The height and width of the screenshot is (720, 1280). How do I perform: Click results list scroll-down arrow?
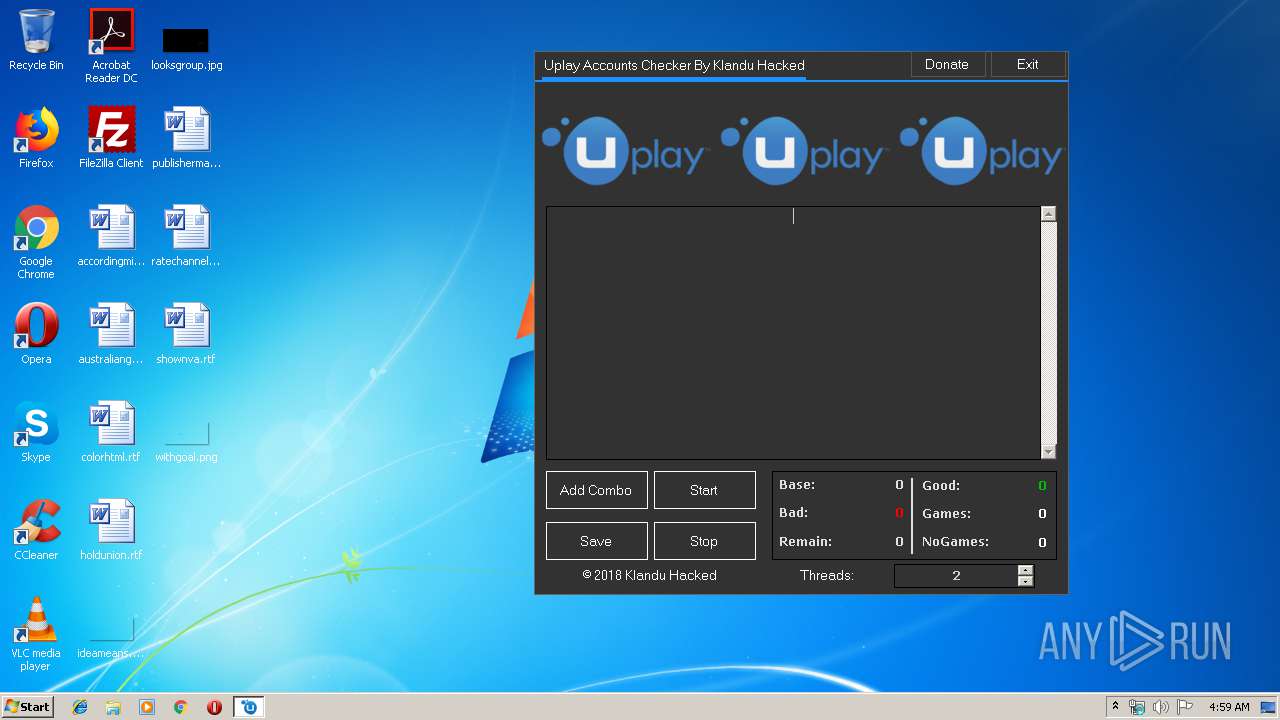click(1048, 452)
